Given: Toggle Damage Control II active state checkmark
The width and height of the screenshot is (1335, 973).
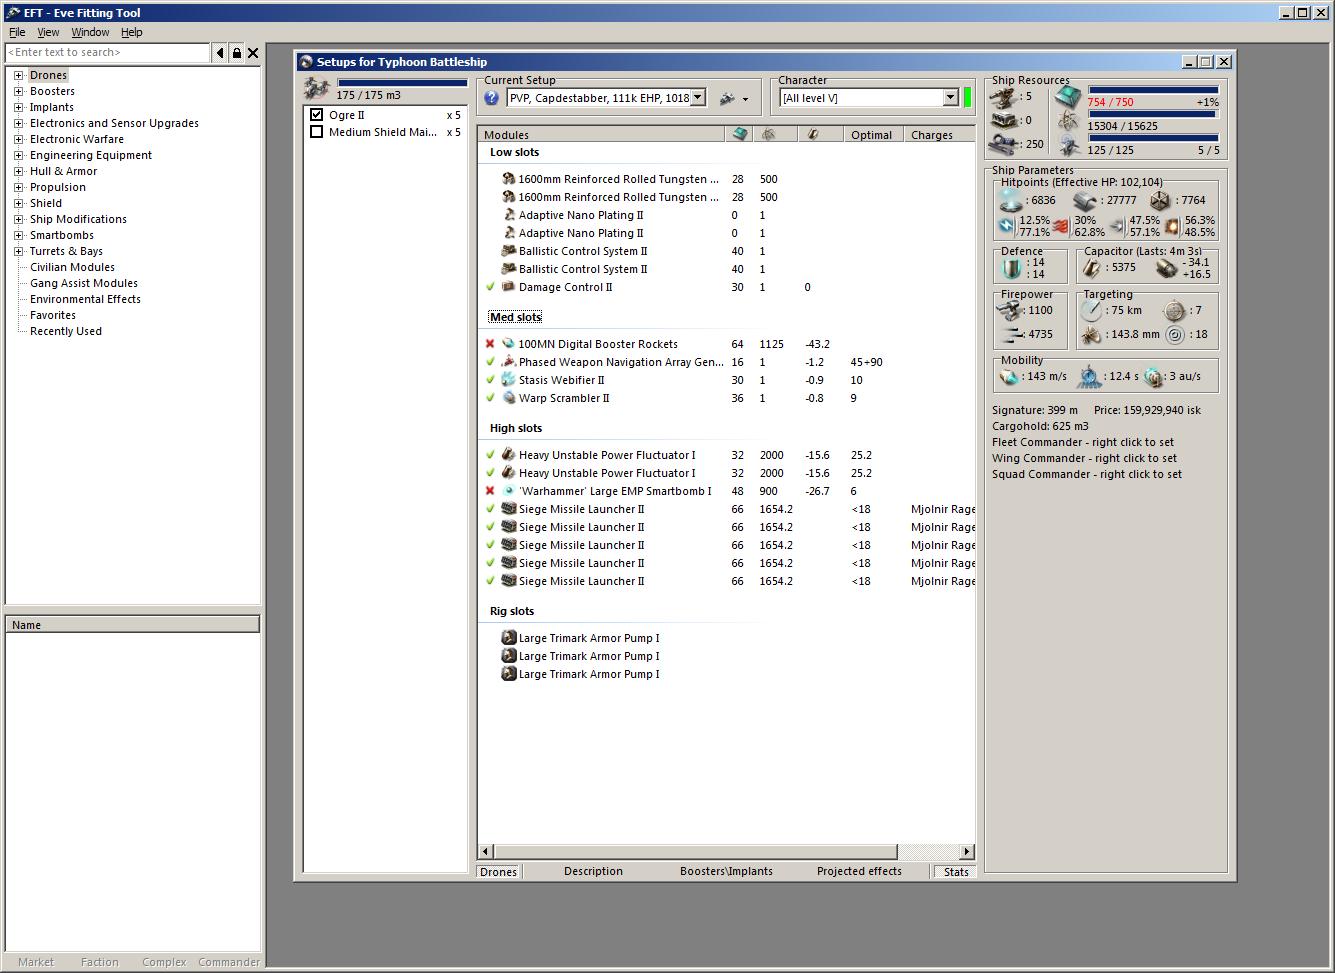Looking at the screenshot, I should 490,287.
